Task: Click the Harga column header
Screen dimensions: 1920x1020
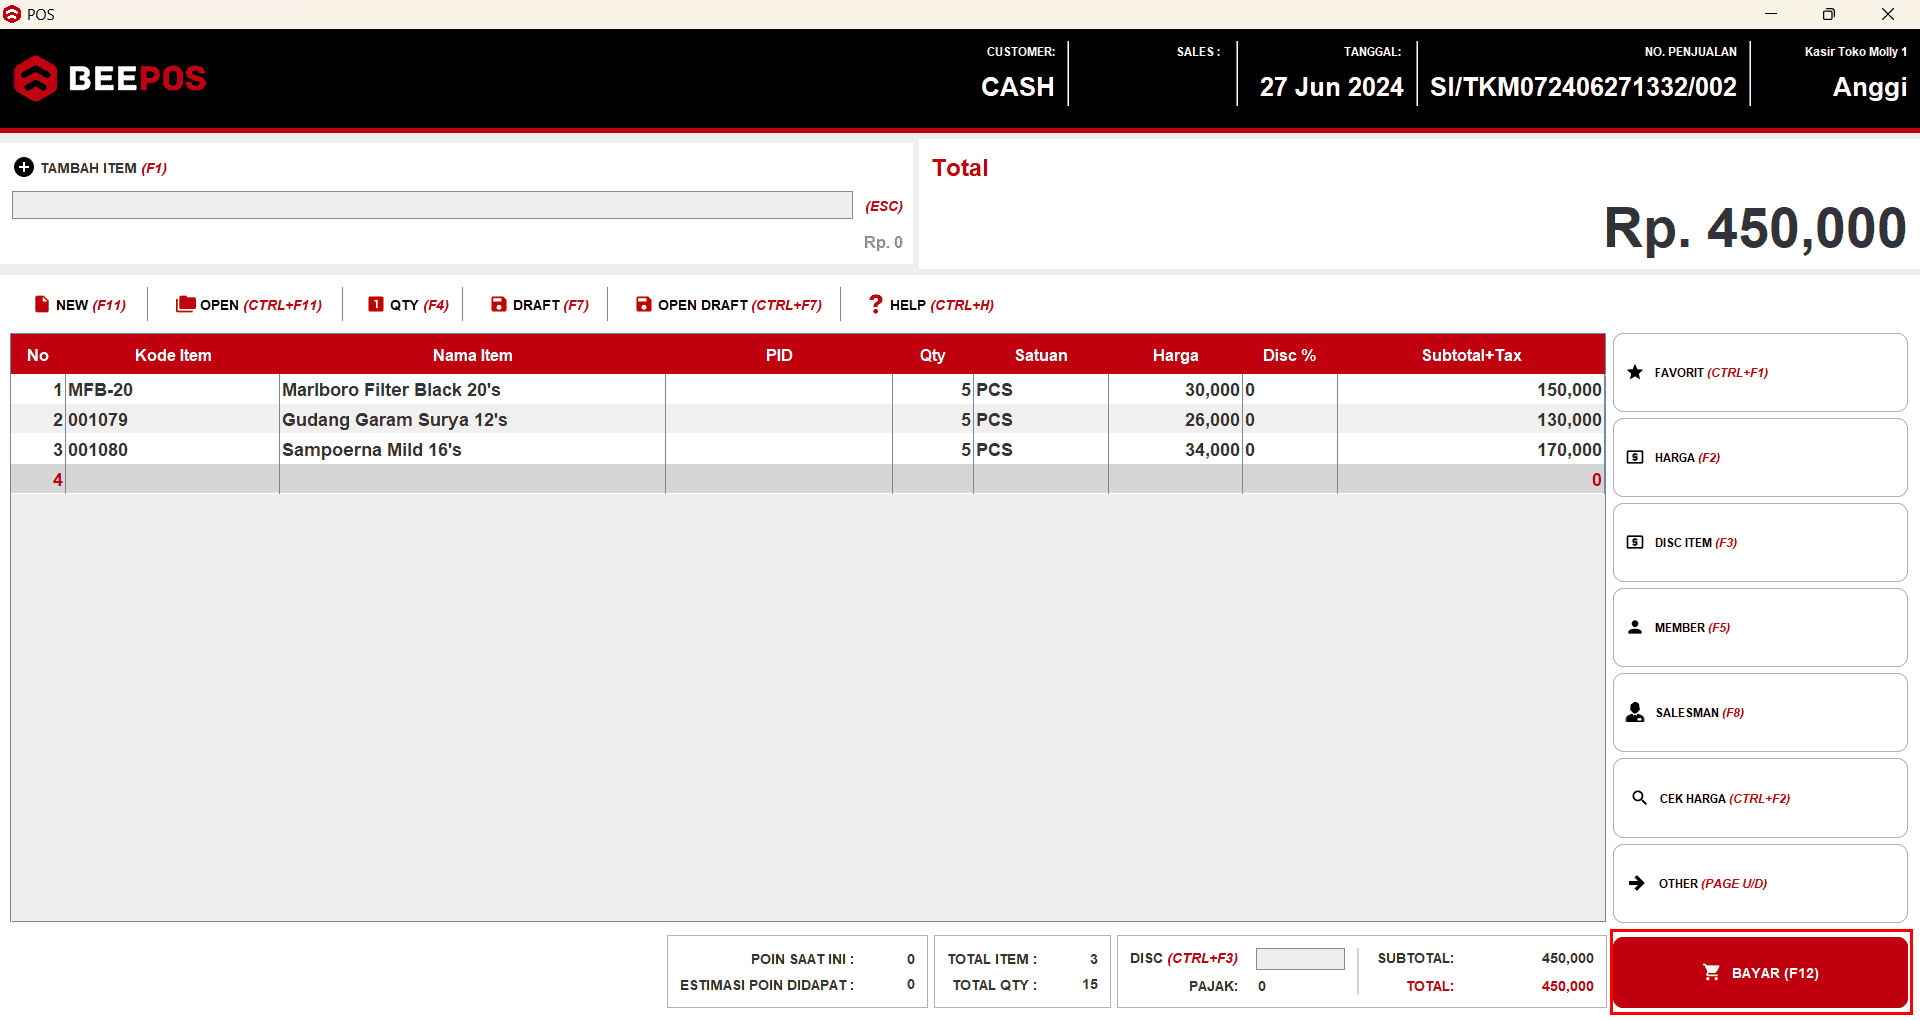Action: [x=1175, y=355]
